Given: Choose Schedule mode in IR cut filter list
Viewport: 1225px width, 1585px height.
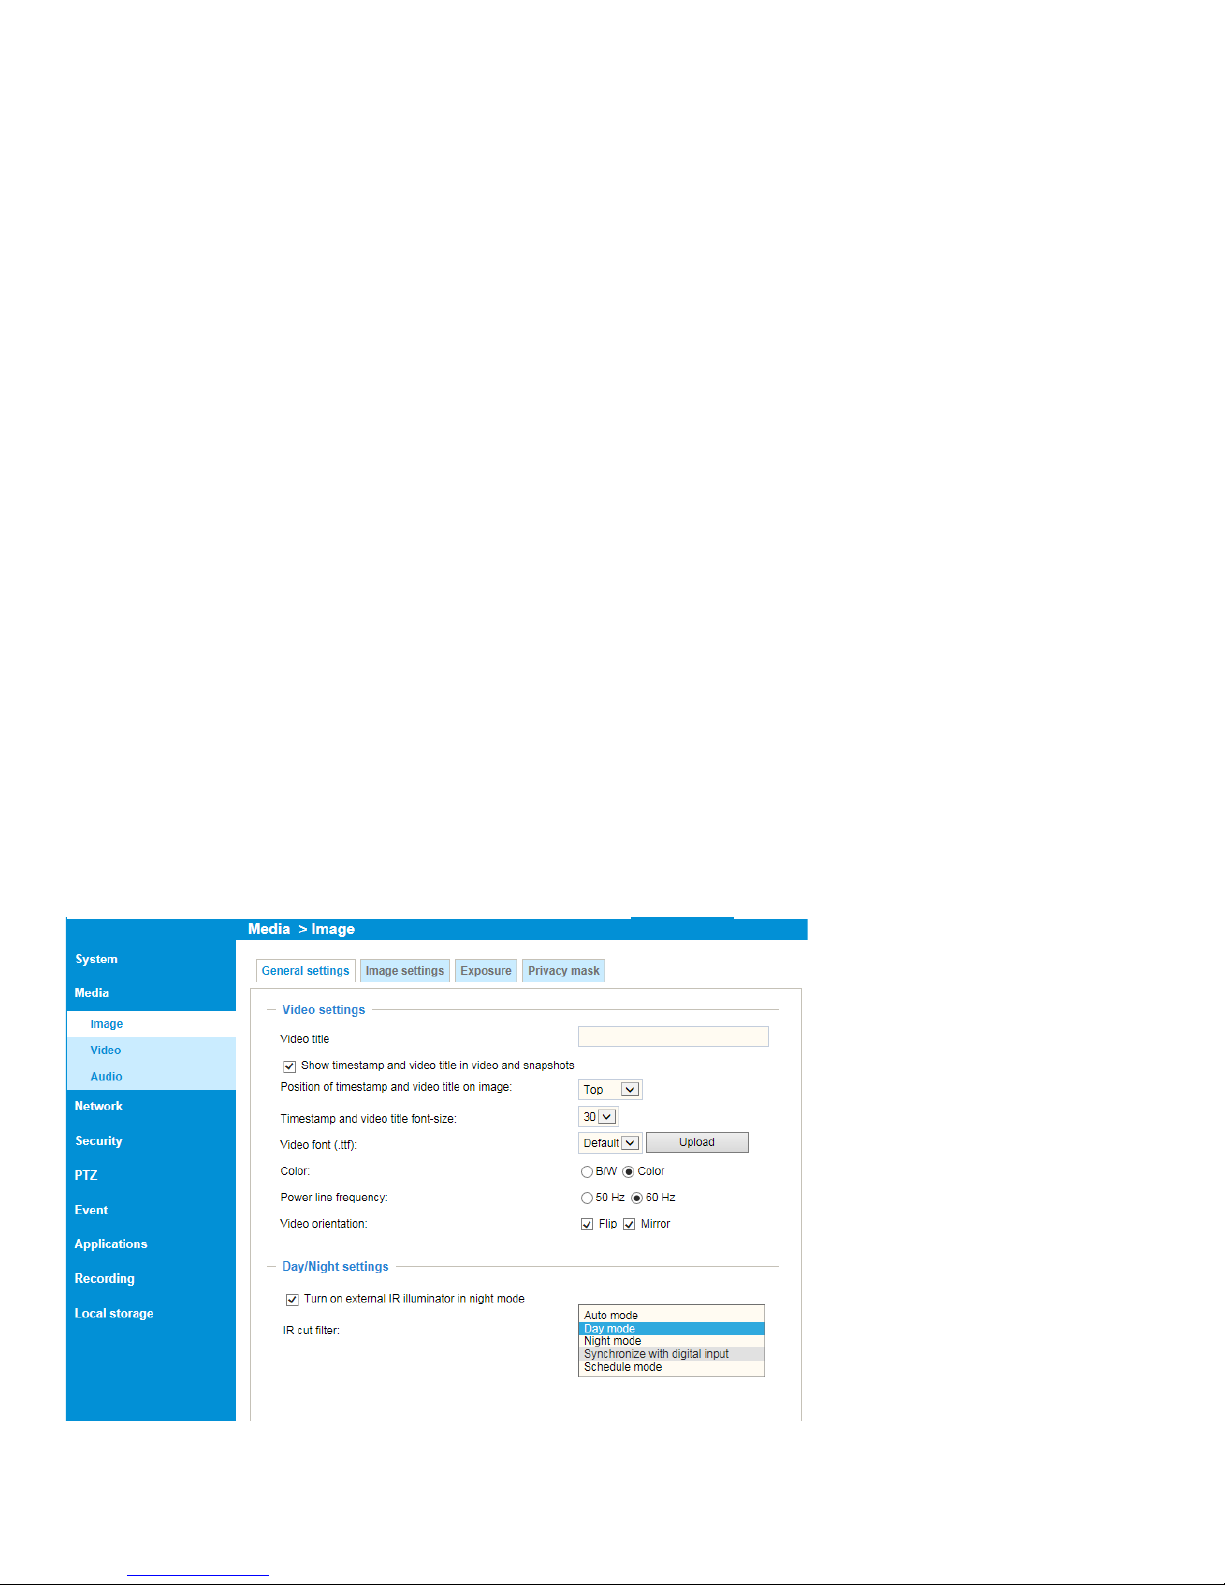Looking at the screenshot, I should pyautogui.click(x=671, y=1367).
